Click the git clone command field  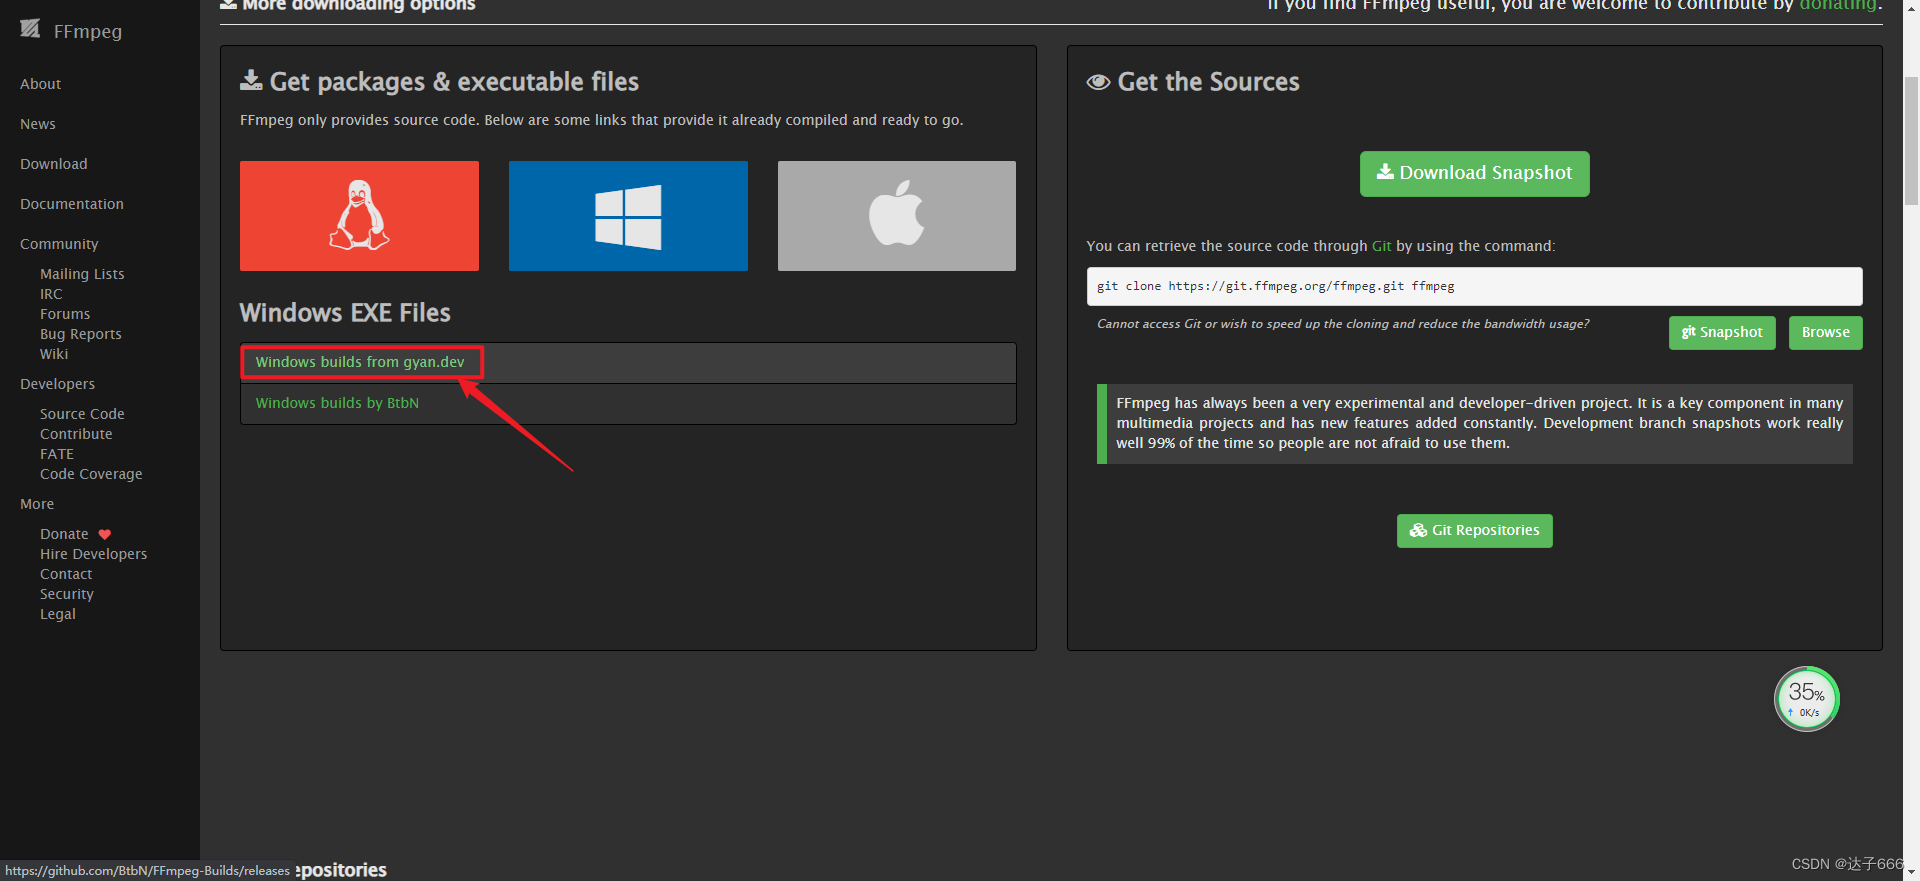[x=1474, y=286]
